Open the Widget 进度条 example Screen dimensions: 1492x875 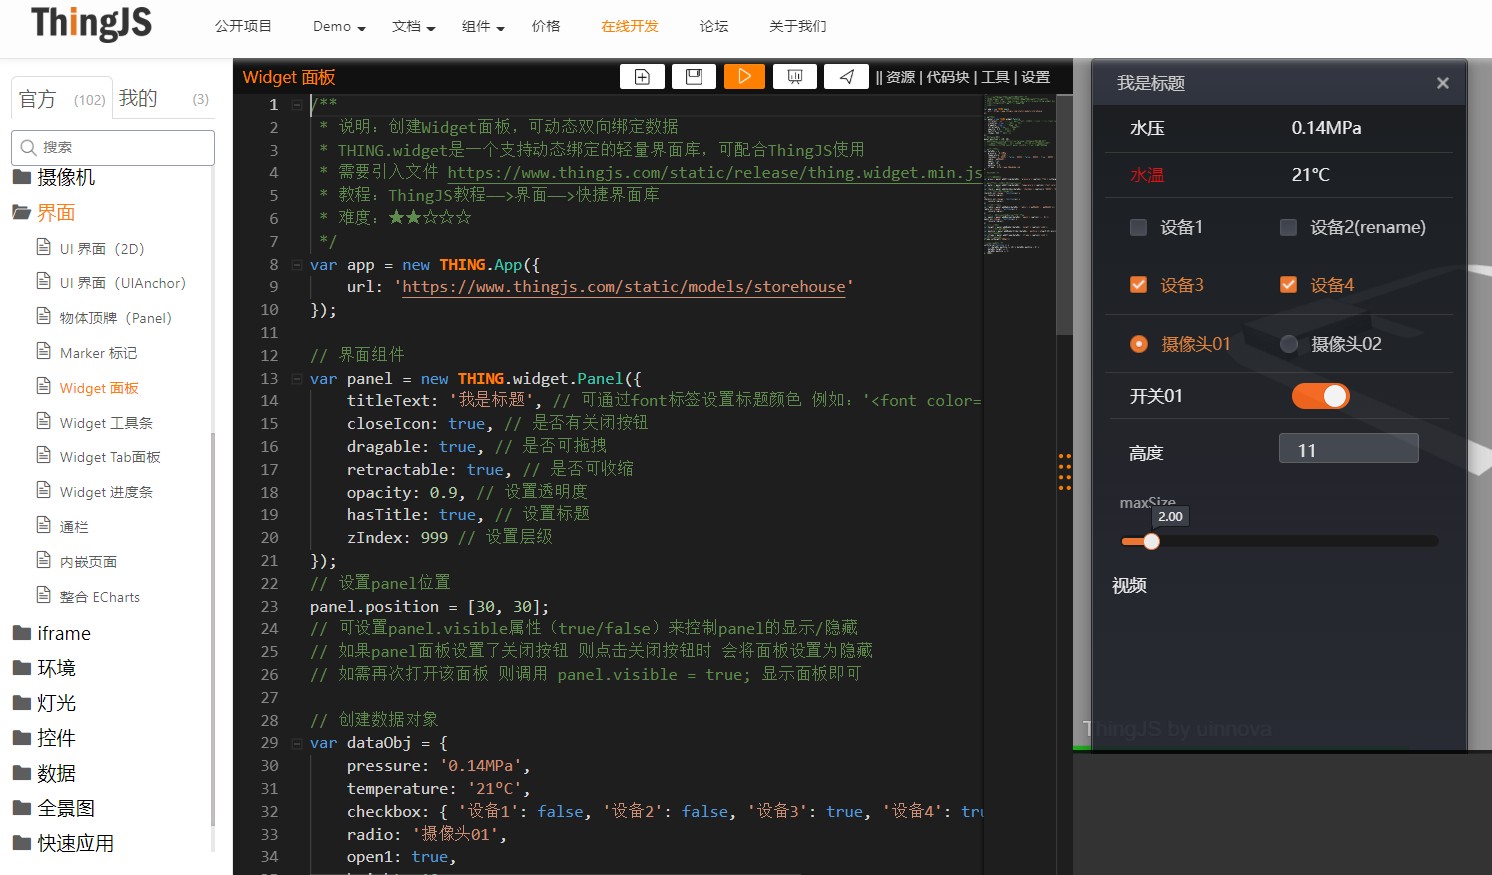pos(106,492)
